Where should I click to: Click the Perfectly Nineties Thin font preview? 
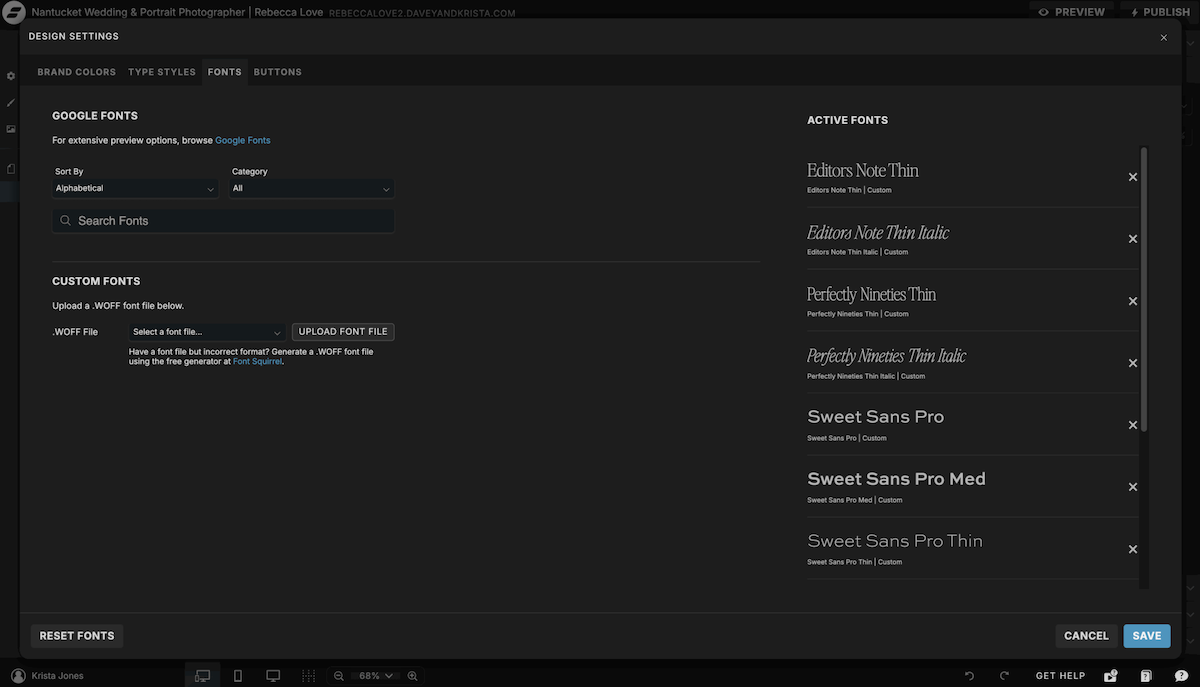coord(871,295)
